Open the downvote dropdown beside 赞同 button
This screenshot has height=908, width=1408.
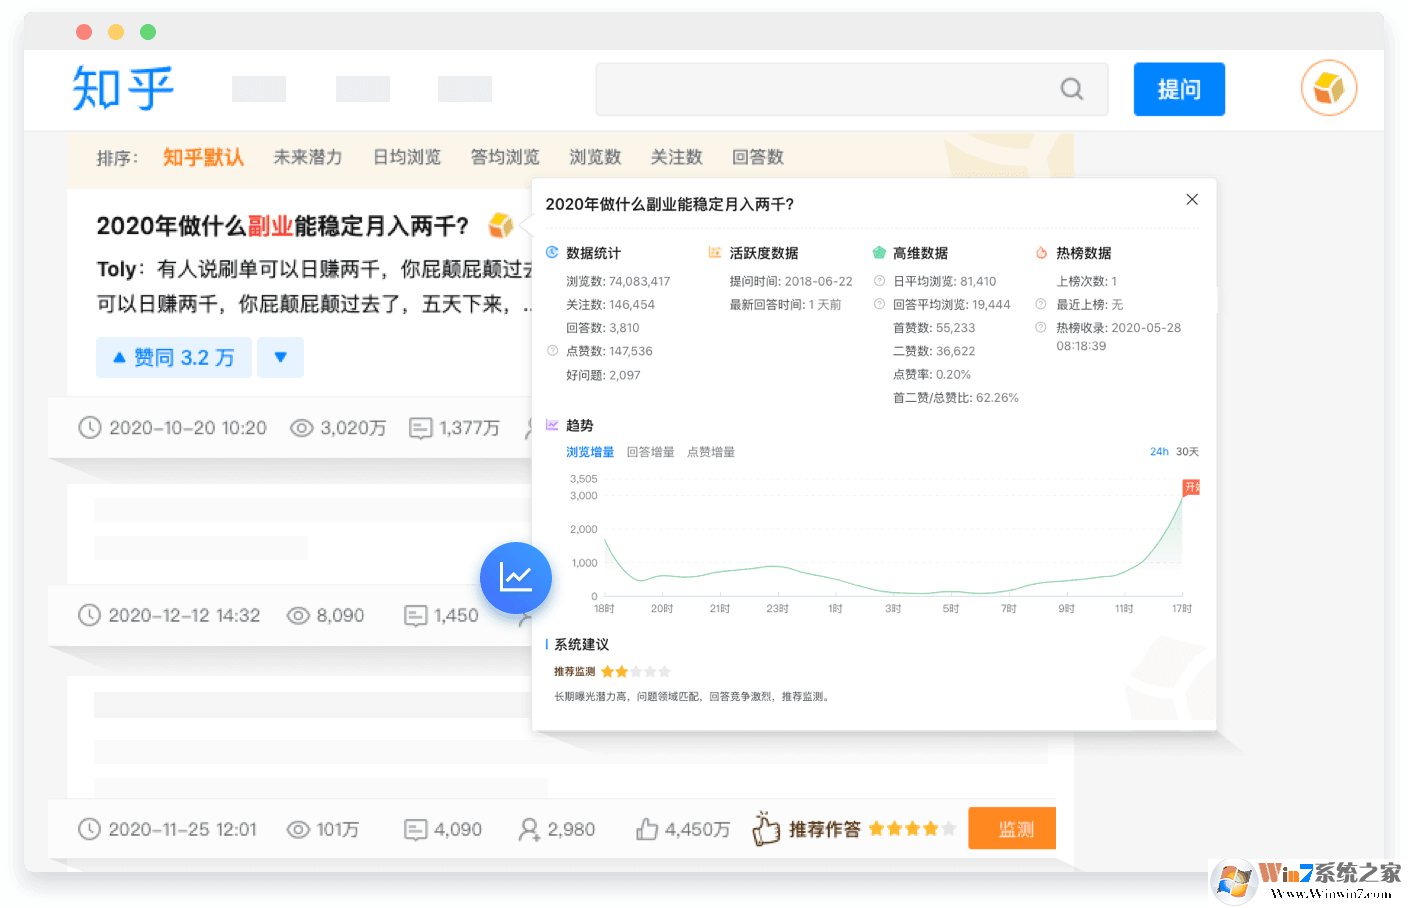280,357
